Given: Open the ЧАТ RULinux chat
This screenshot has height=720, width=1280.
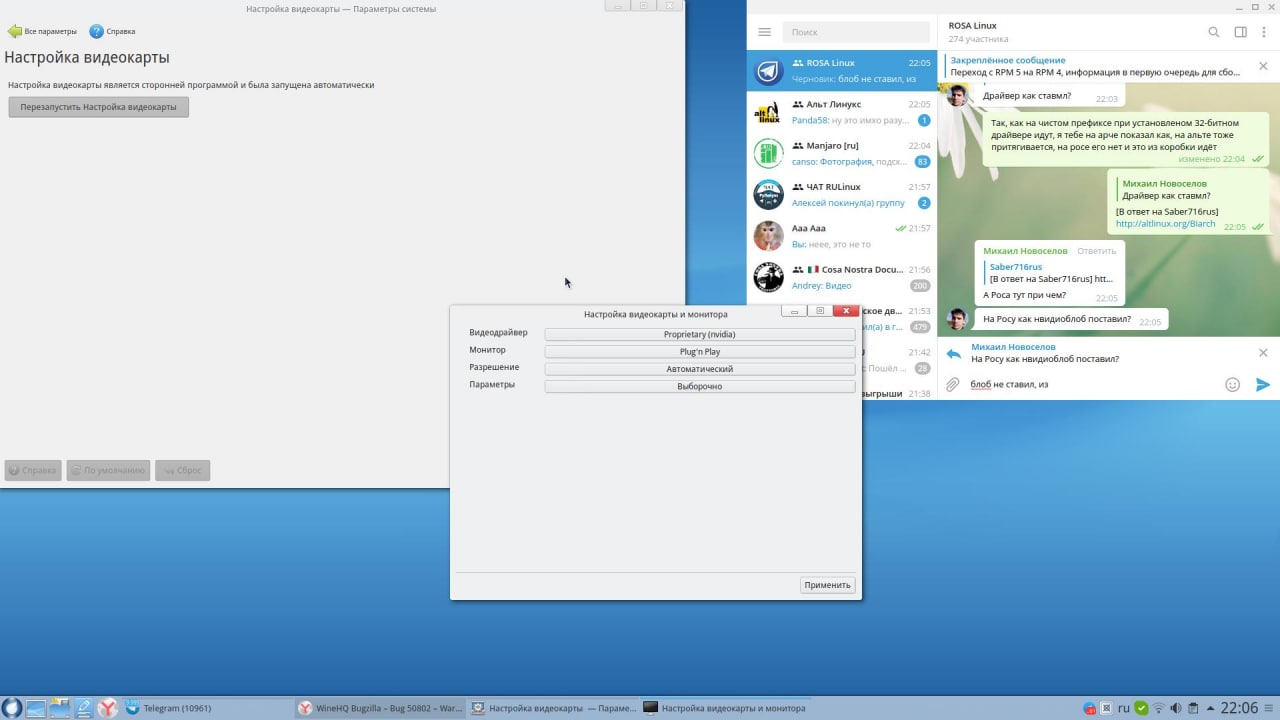Looking at the screenshot, I should coord(842,195).
